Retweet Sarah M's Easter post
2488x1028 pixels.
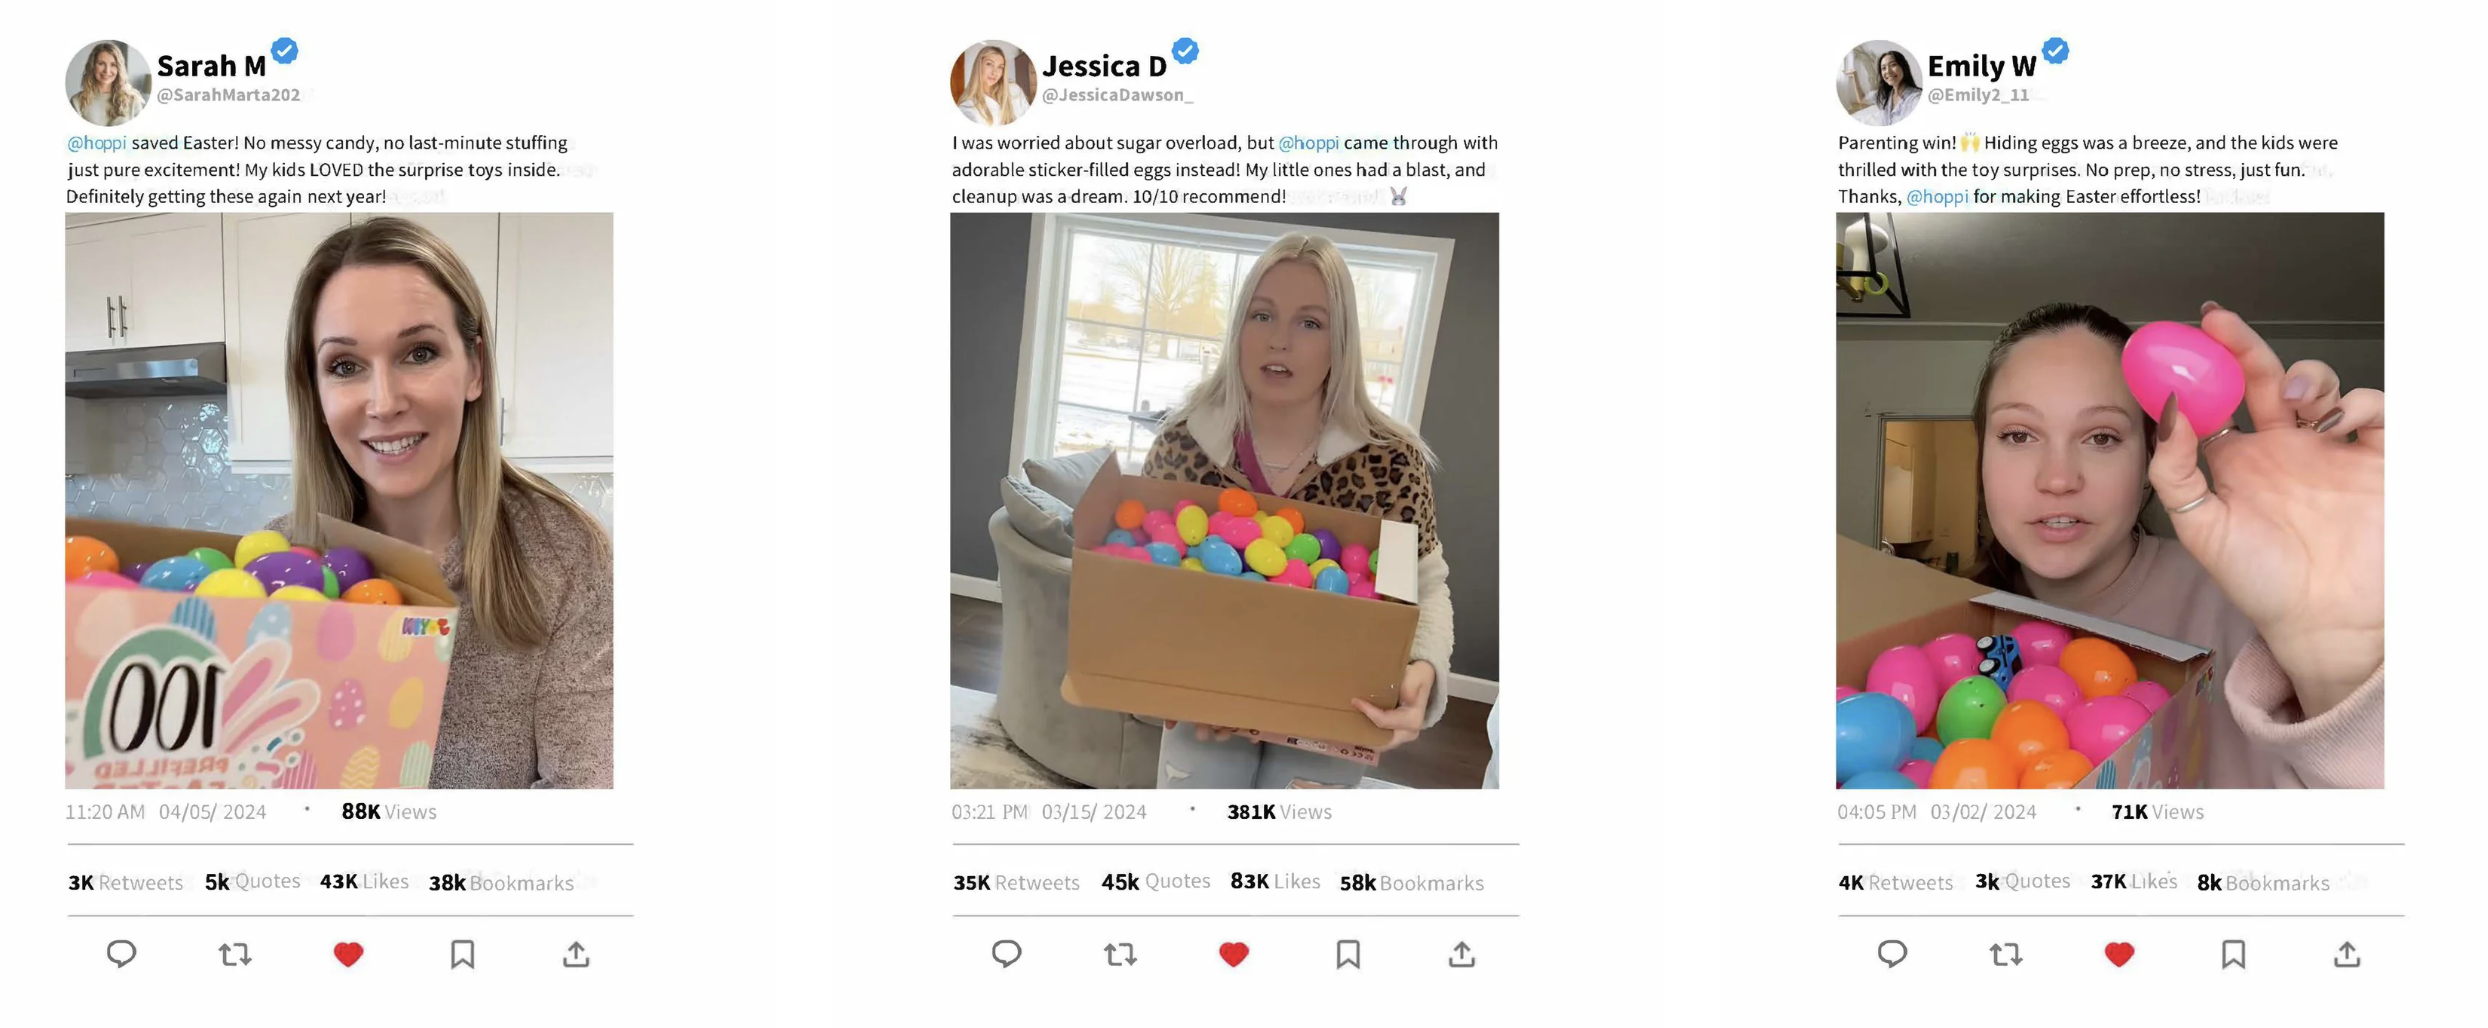(235, 954)
